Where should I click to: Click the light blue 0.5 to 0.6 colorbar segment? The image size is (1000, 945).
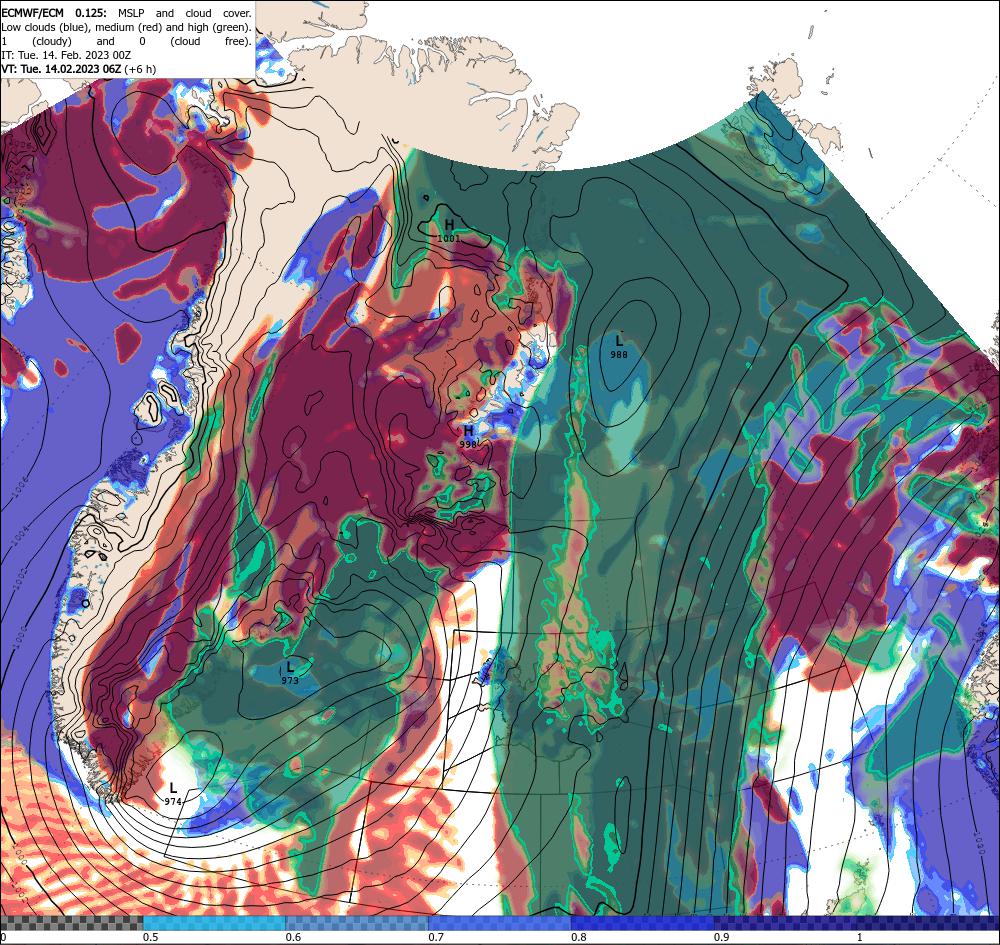214,923
